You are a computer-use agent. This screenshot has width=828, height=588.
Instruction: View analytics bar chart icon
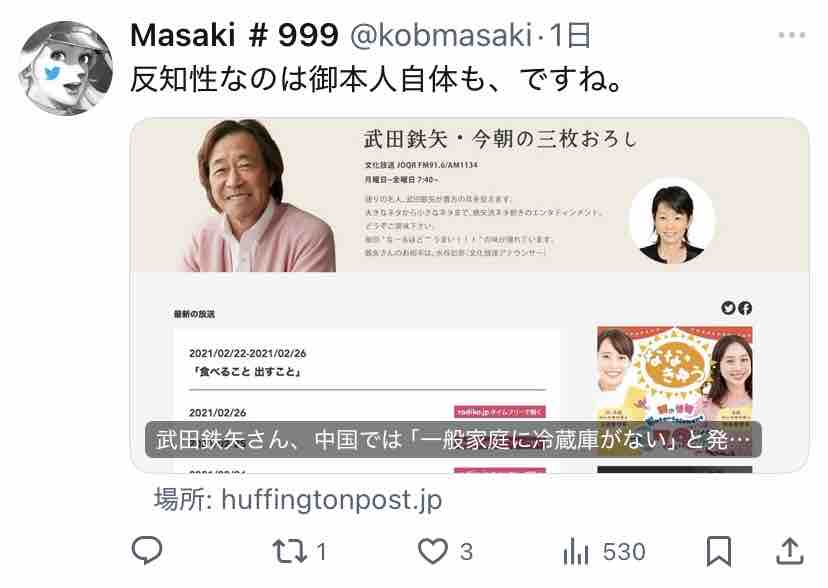(x=576, y=552)
